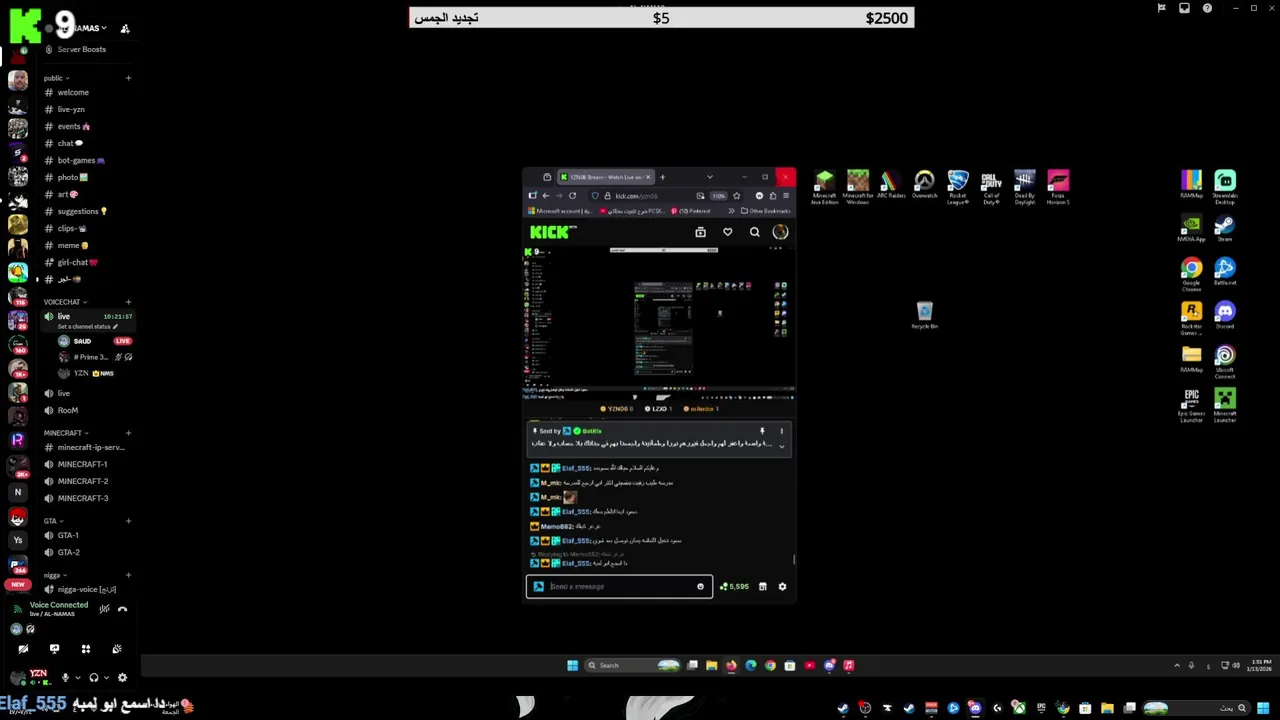Toggle noise suppression in voice panel

tap(104, 609)
